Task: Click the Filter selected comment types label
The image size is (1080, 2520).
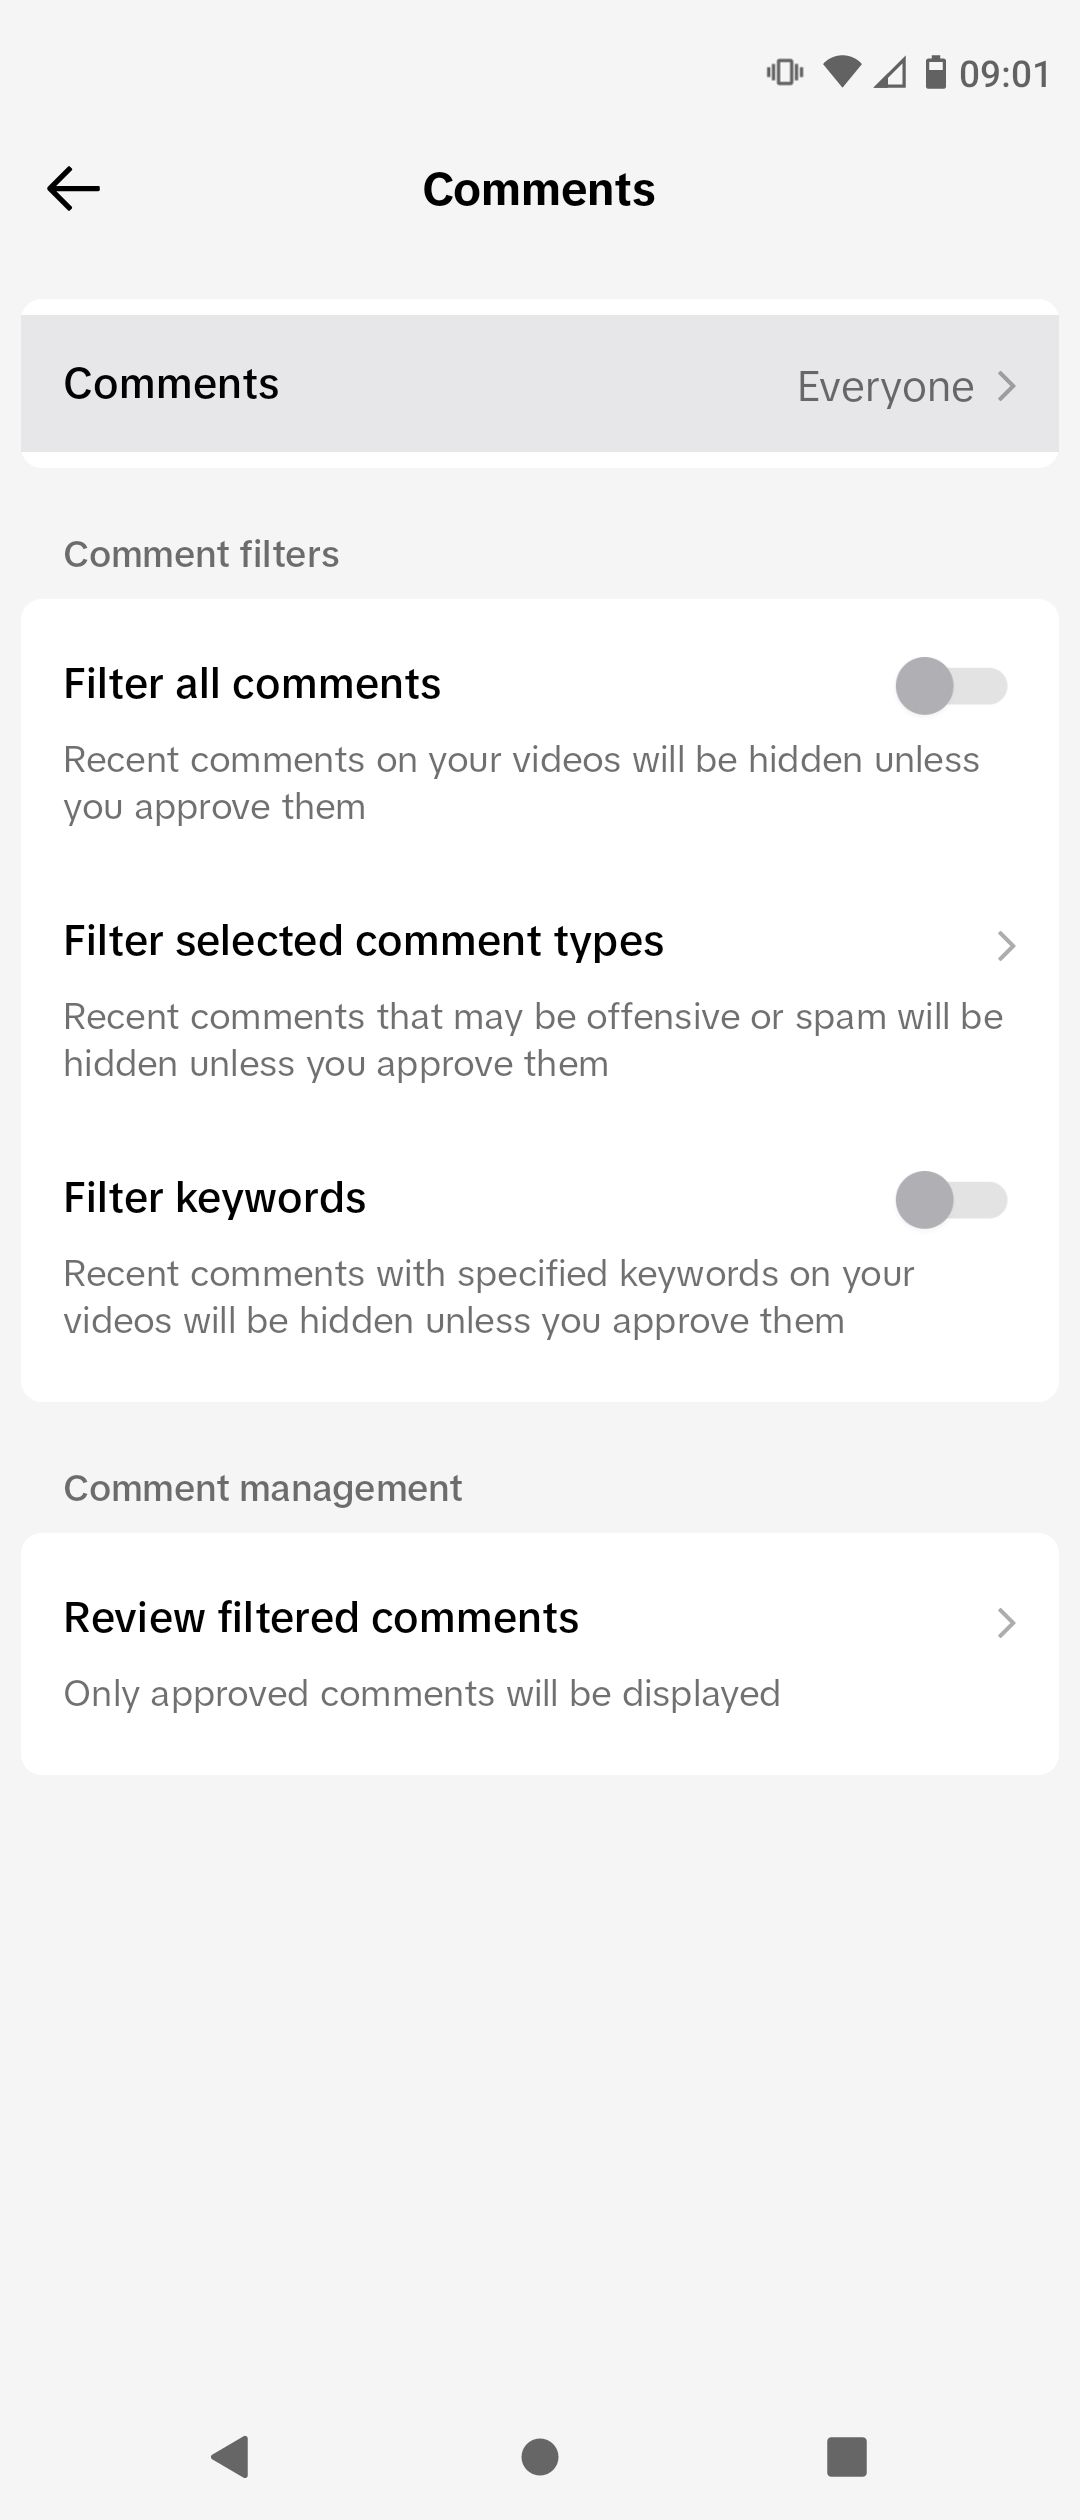Action: click(363, 941)
